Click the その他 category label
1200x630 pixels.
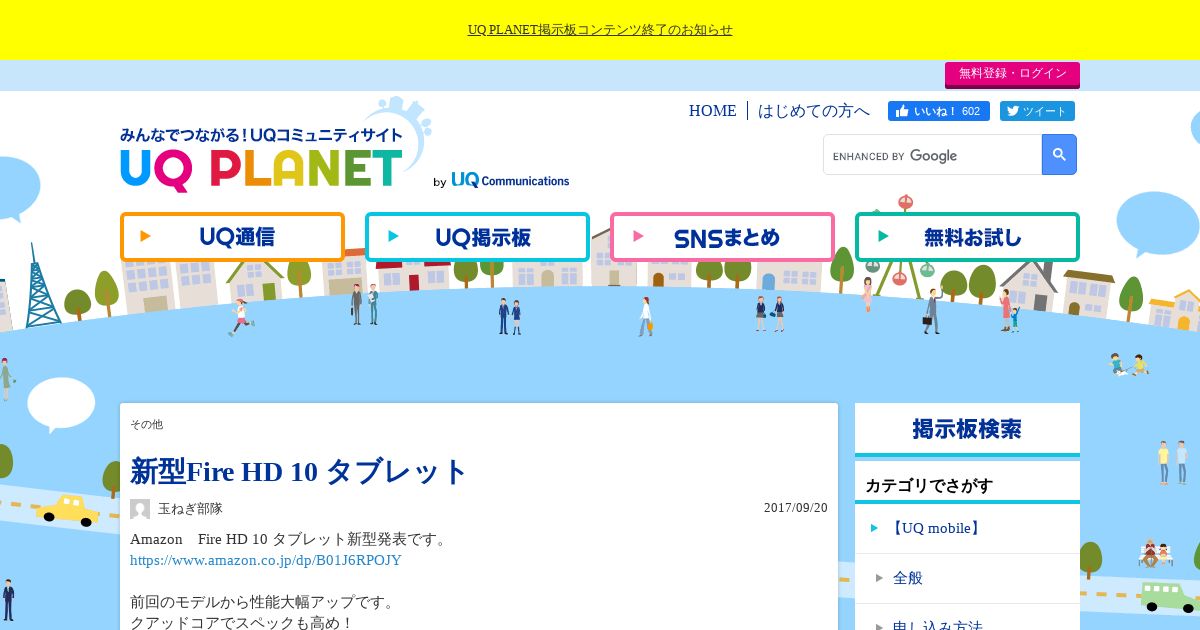pyautogui.click(x=146, y=424)
